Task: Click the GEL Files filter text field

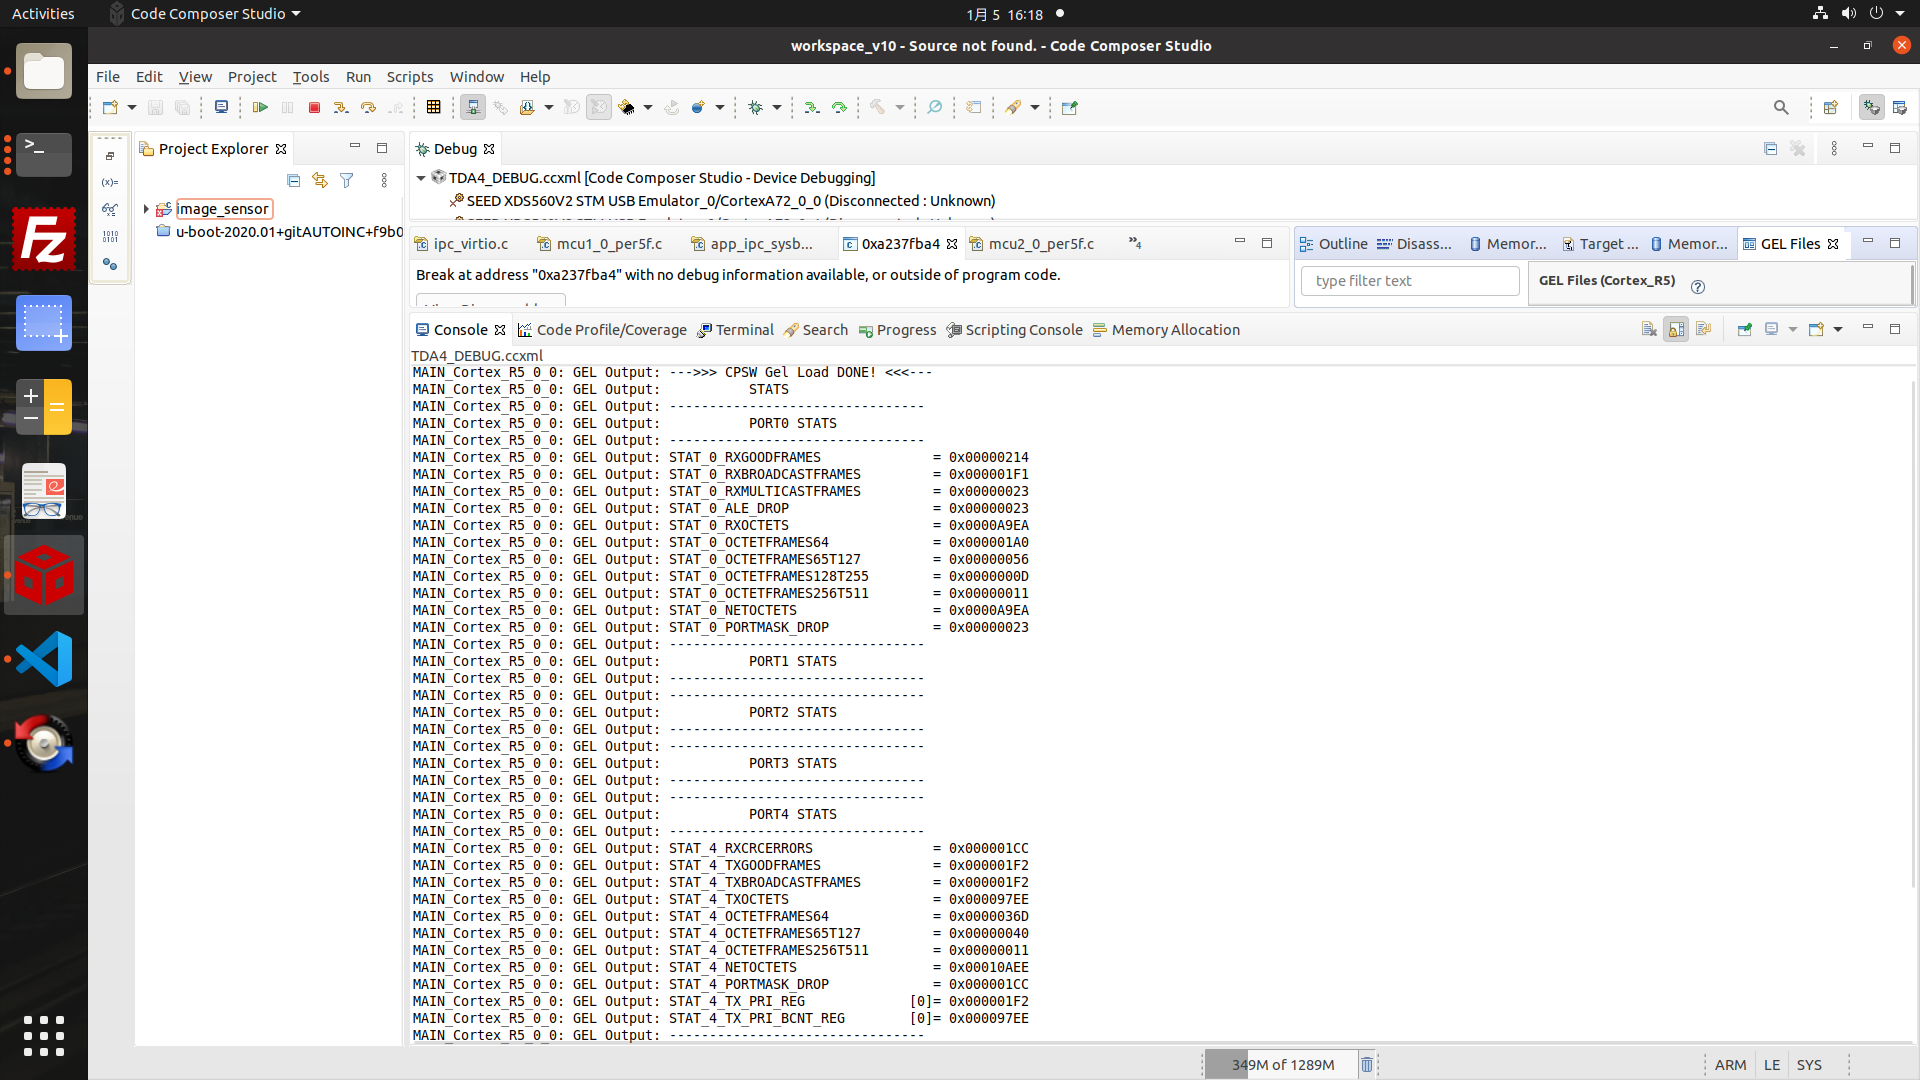Action: pos(1409,281)
